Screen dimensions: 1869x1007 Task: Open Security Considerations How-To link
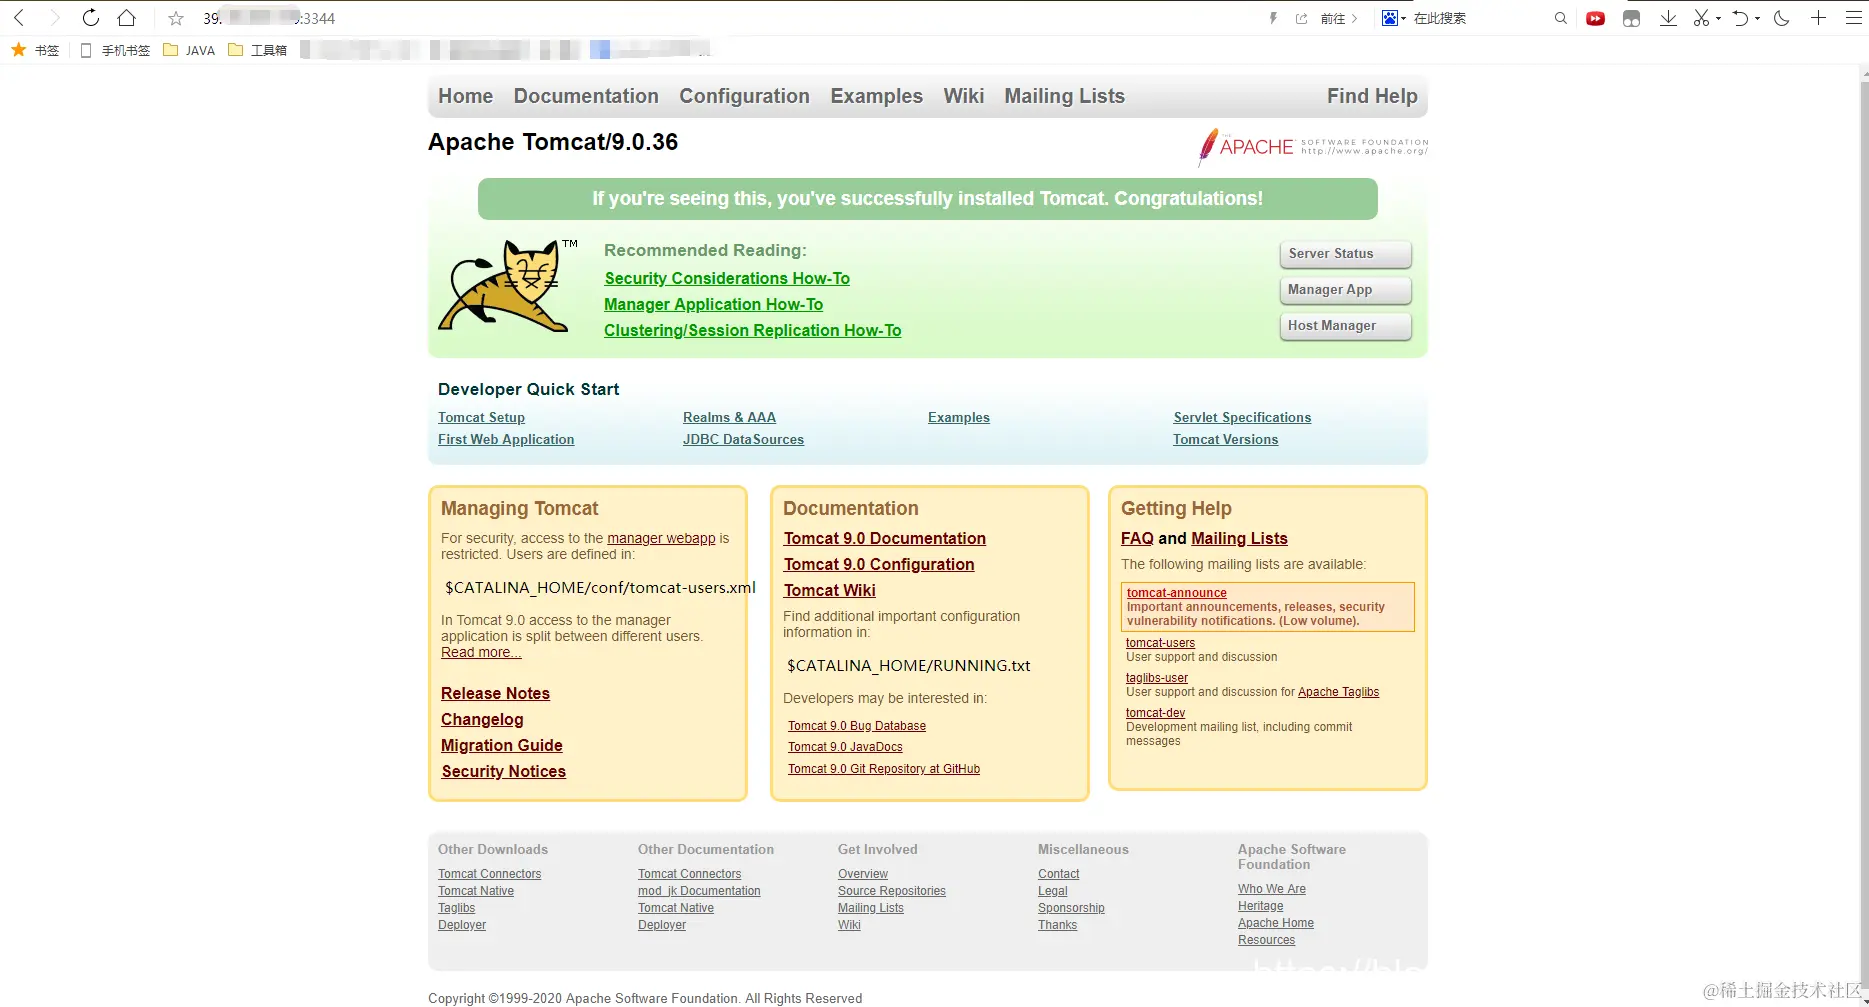727,279
